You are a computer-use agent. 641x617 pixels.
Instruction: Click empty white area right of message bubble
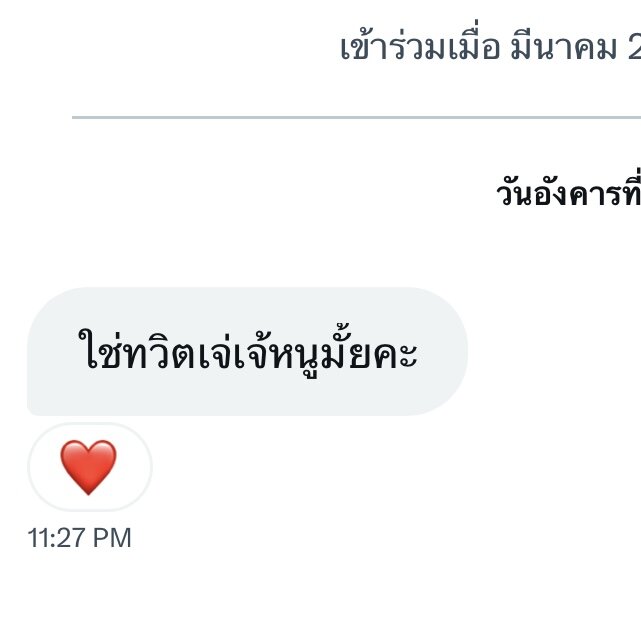click(552, 352)
